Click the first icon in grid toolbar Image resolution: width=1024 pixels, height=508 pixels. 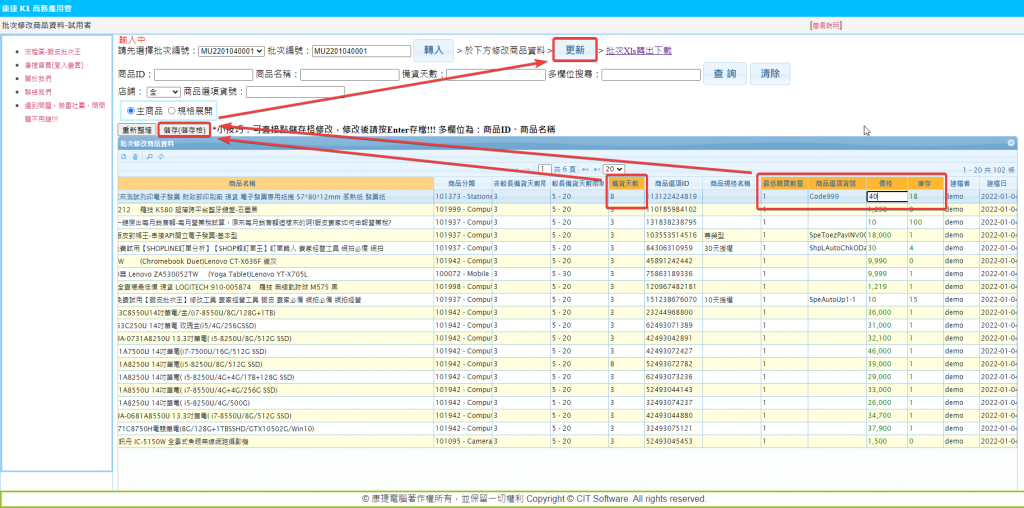(123, 157)
